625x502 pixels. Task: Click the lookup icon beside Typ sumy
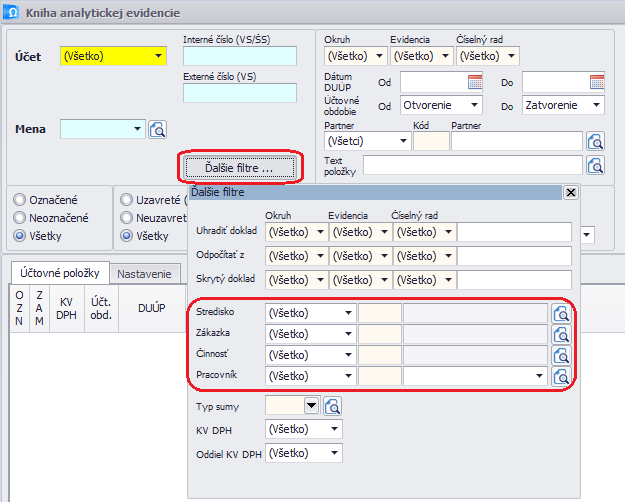coord(332,405)
